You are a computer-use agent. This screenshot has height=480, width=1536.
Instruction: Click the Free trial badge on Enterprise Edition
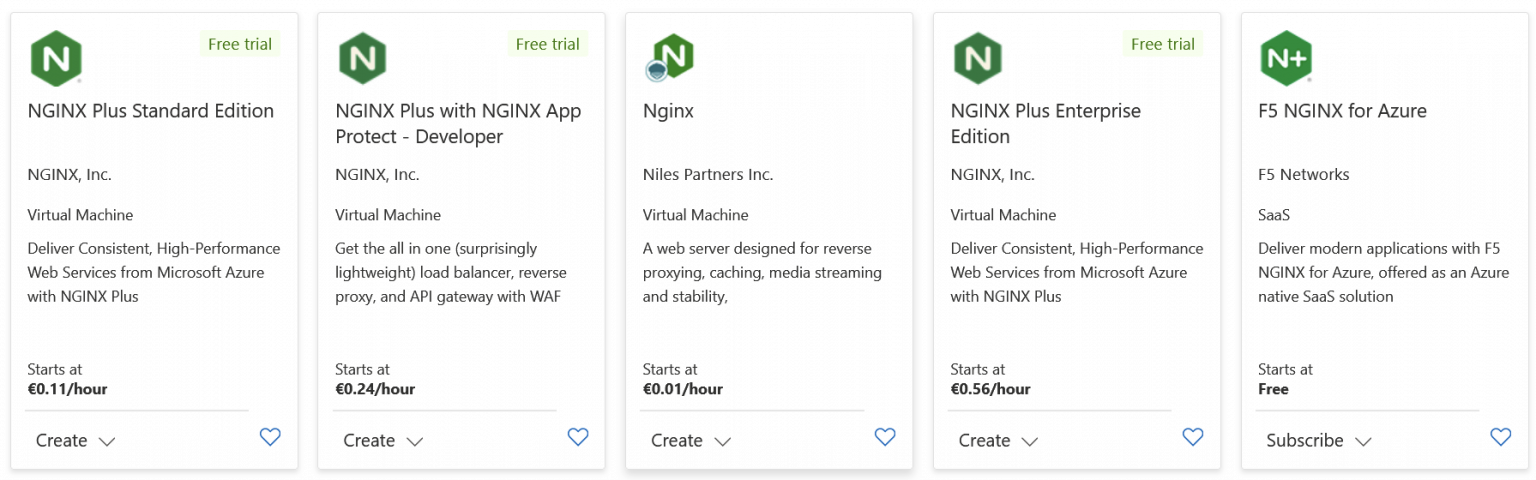tap(1163, 44)
